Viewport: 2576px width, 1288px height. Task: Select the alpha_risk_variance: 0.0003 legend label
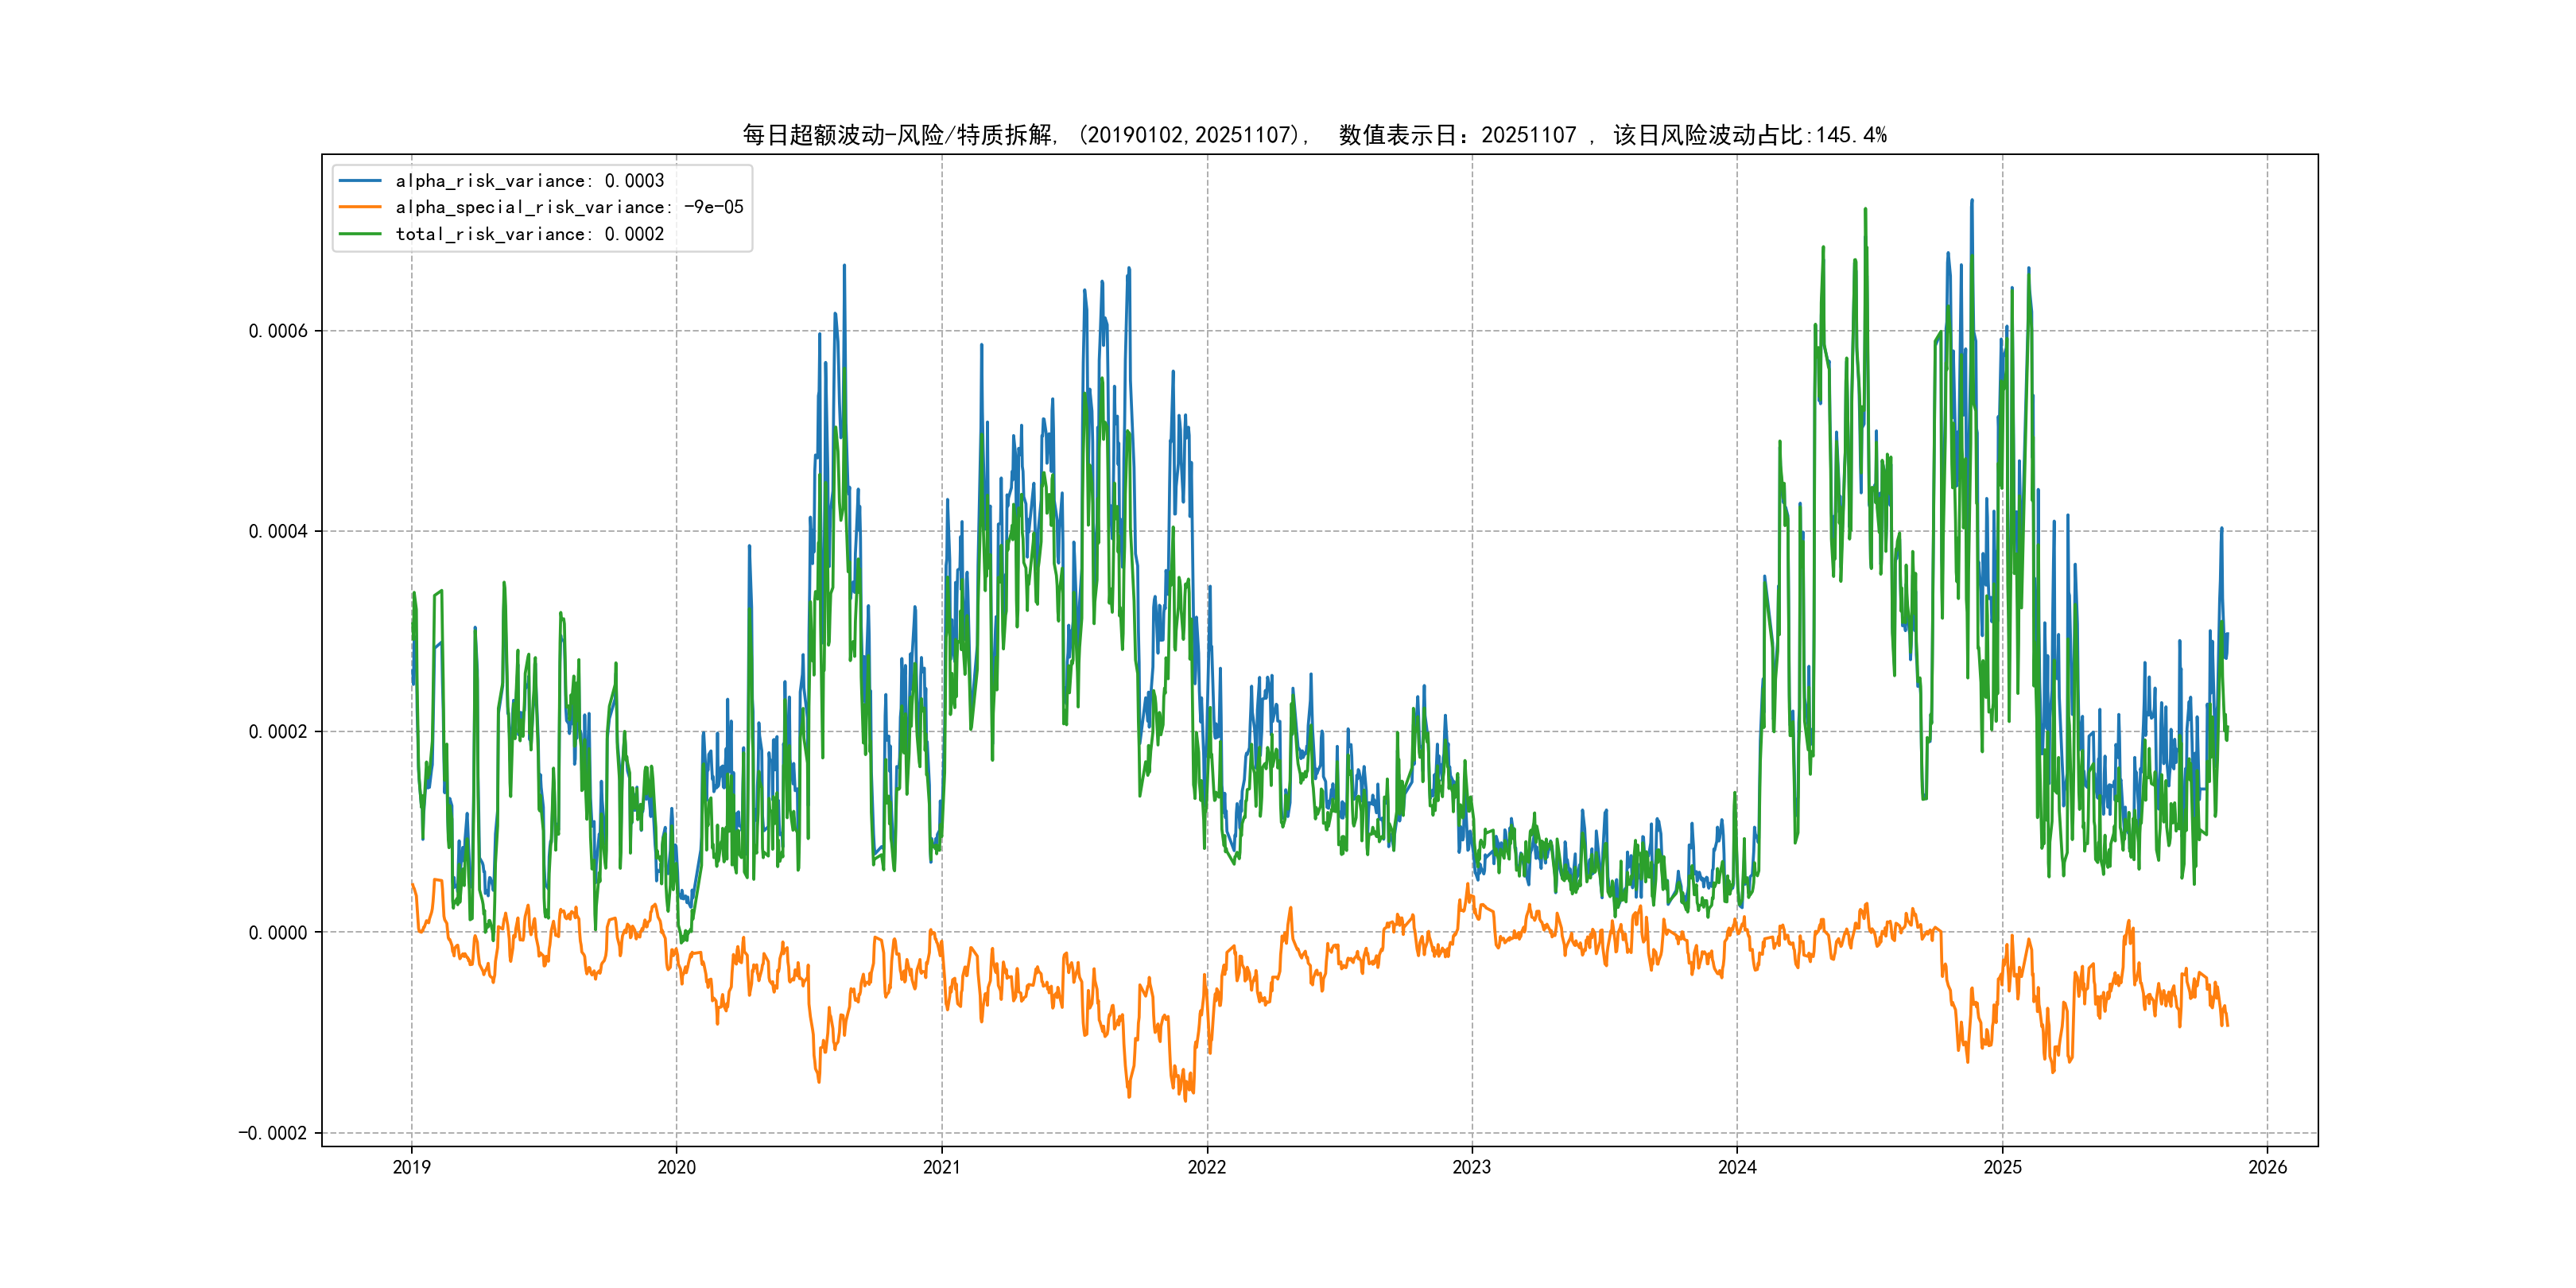coord(529,181)
